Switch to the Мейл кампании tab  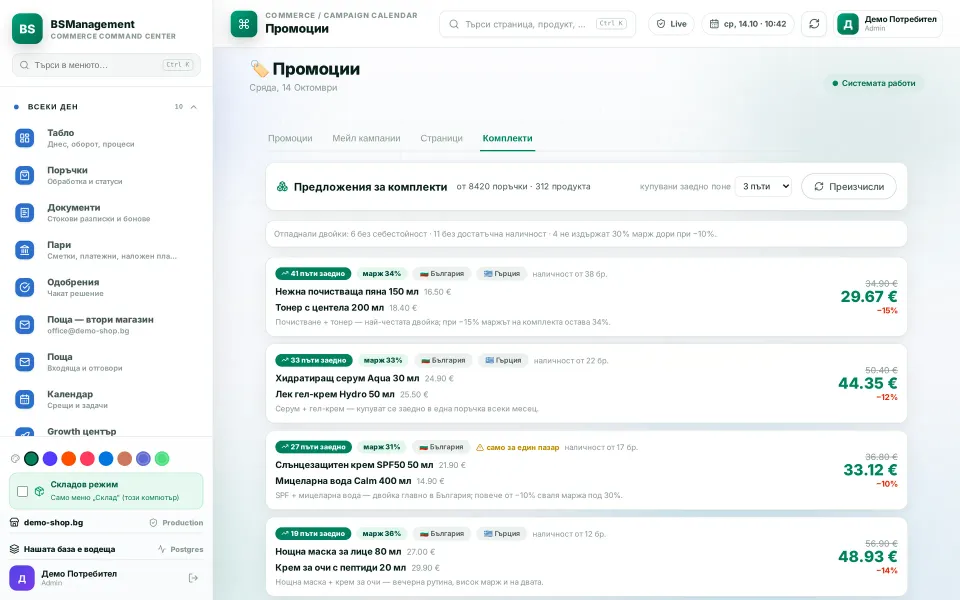(x=366, y=138)
